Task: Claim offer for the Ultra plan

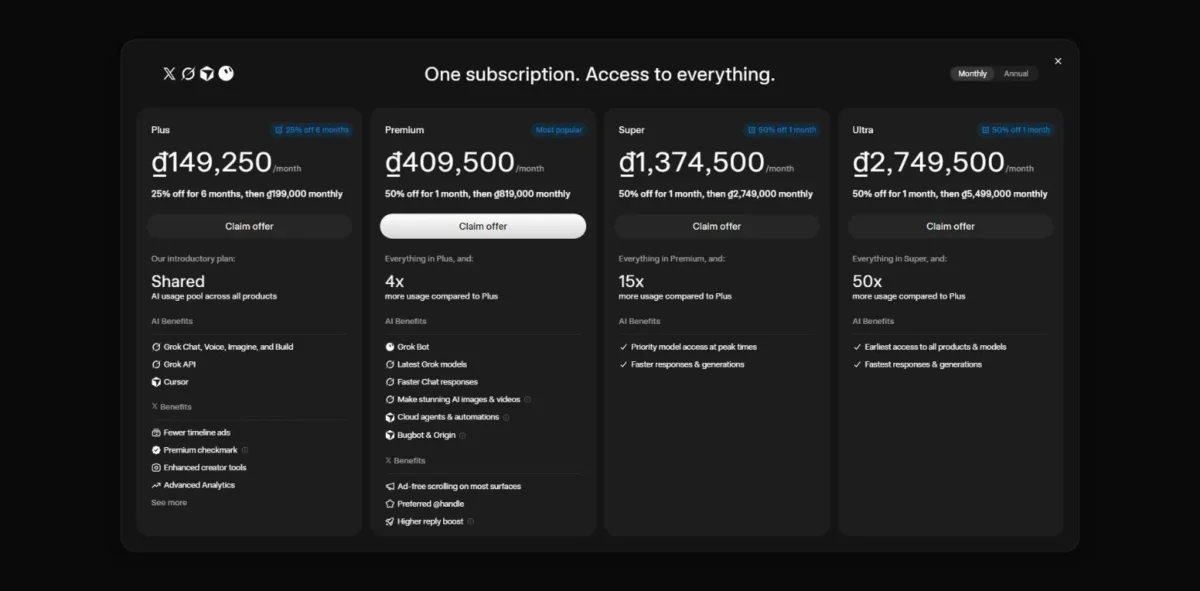Action: tap(950, 226)
